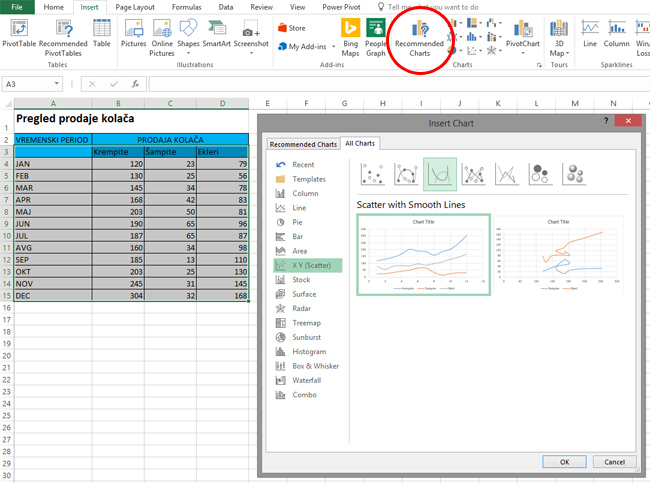Select the basic Scatter chart subtype icon
This screenshot has height=483, width=650.
tap(371, 174)
